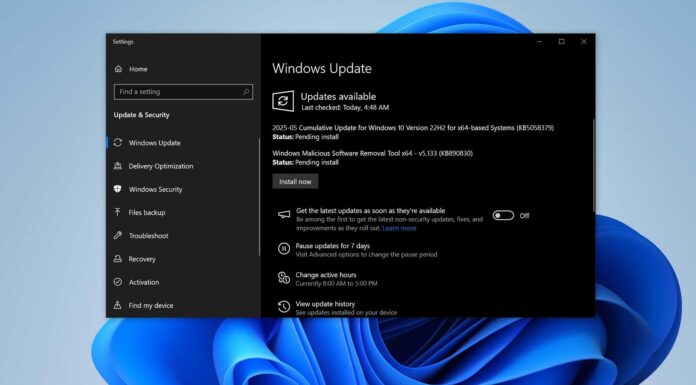Select Pause updates for 7 days

pyautogui.click(x=332, y=246)
